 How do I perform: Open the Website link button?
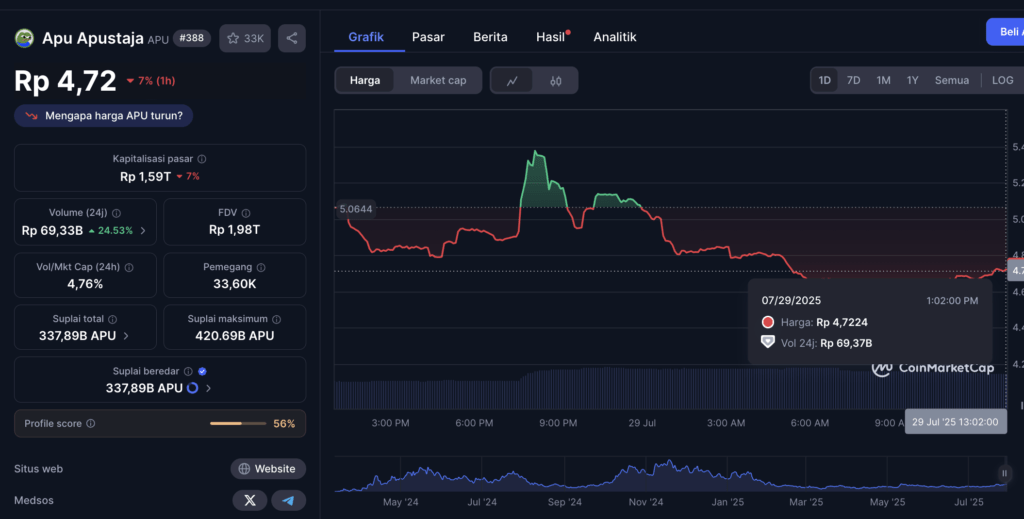268,469
